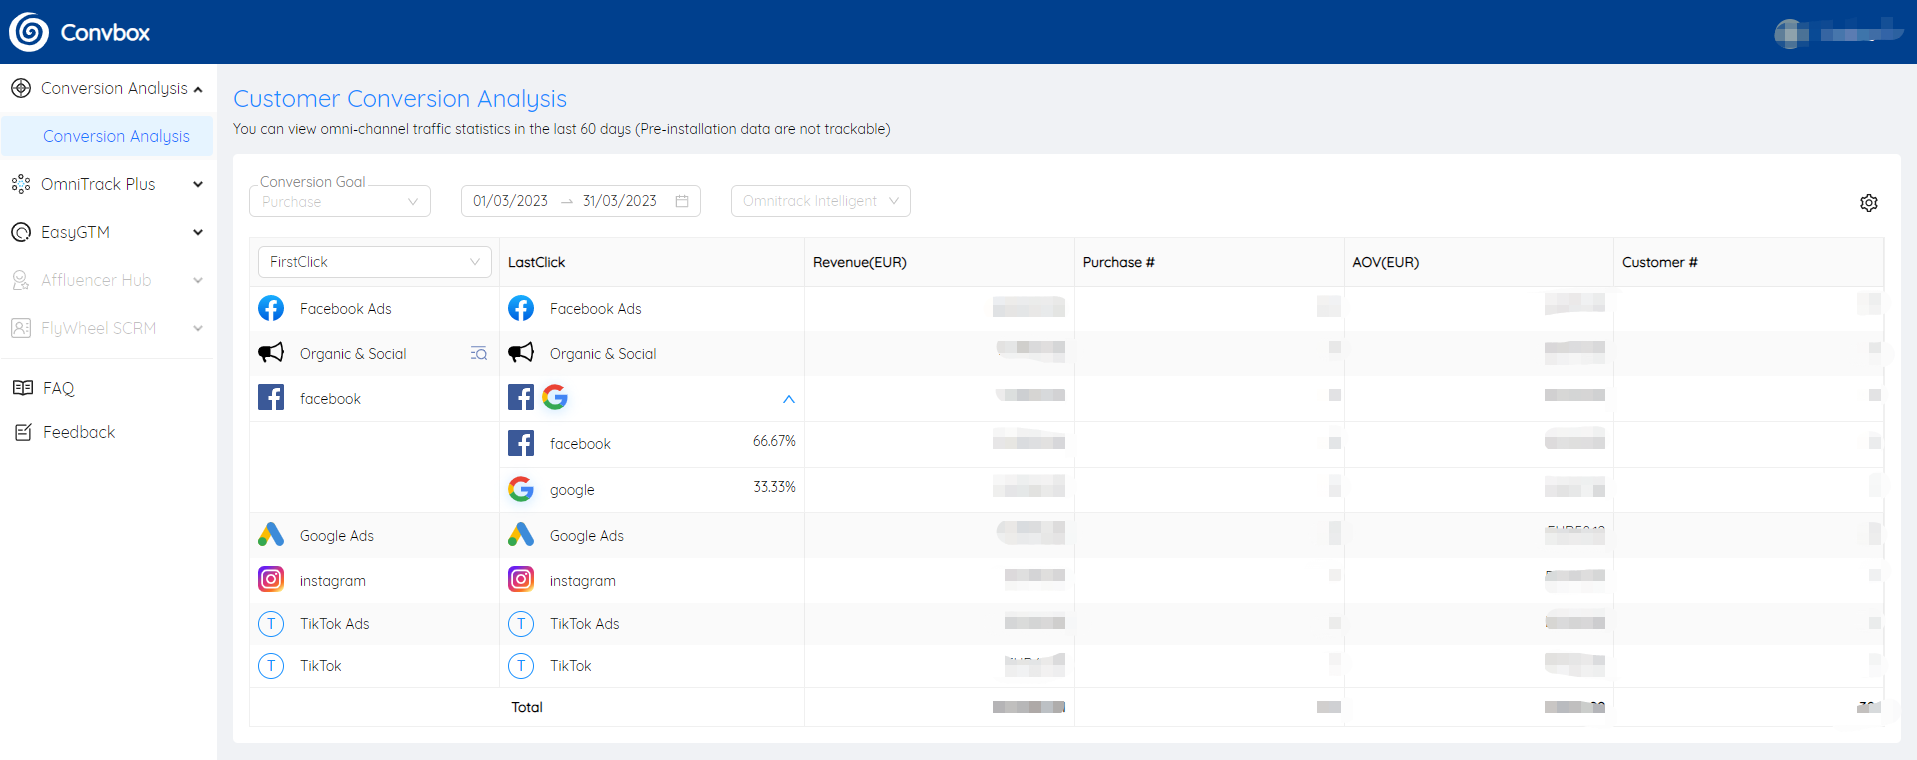Click the FlyWheel SCRM sidebar icon
Image resolution: width=1917 pixels, height=760 pixels.
pyautogui.click(x=21, y=328)
